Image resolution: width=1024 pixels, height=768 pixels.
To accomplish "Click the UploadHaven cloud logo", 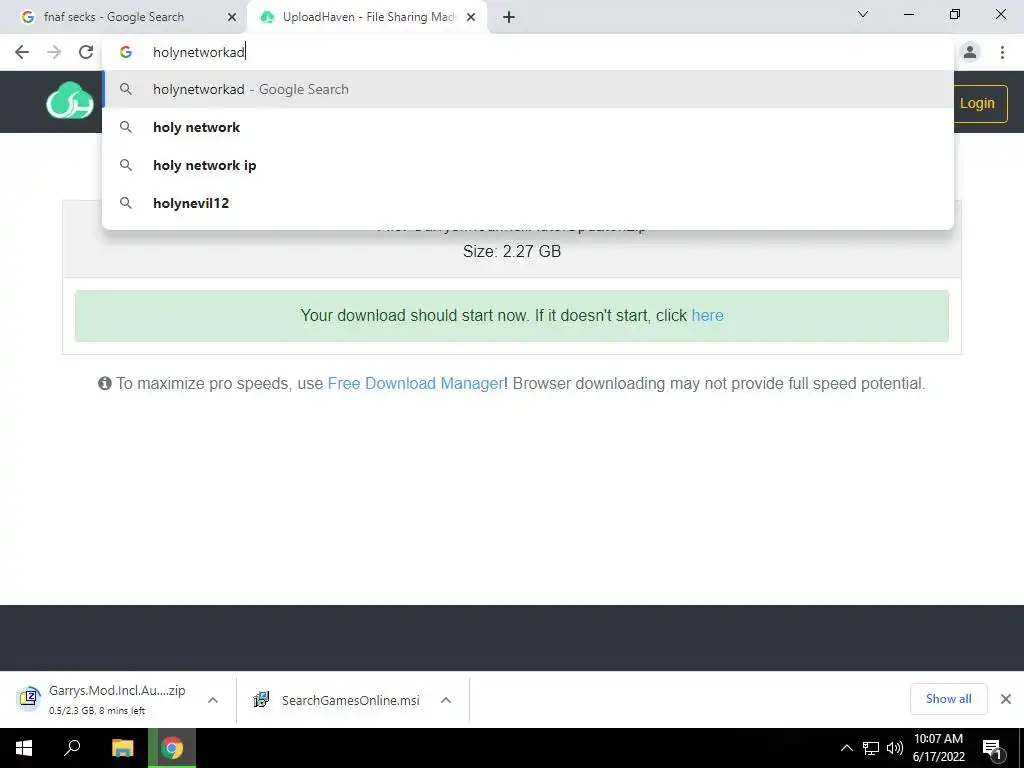I will click(x=69, y=101).
